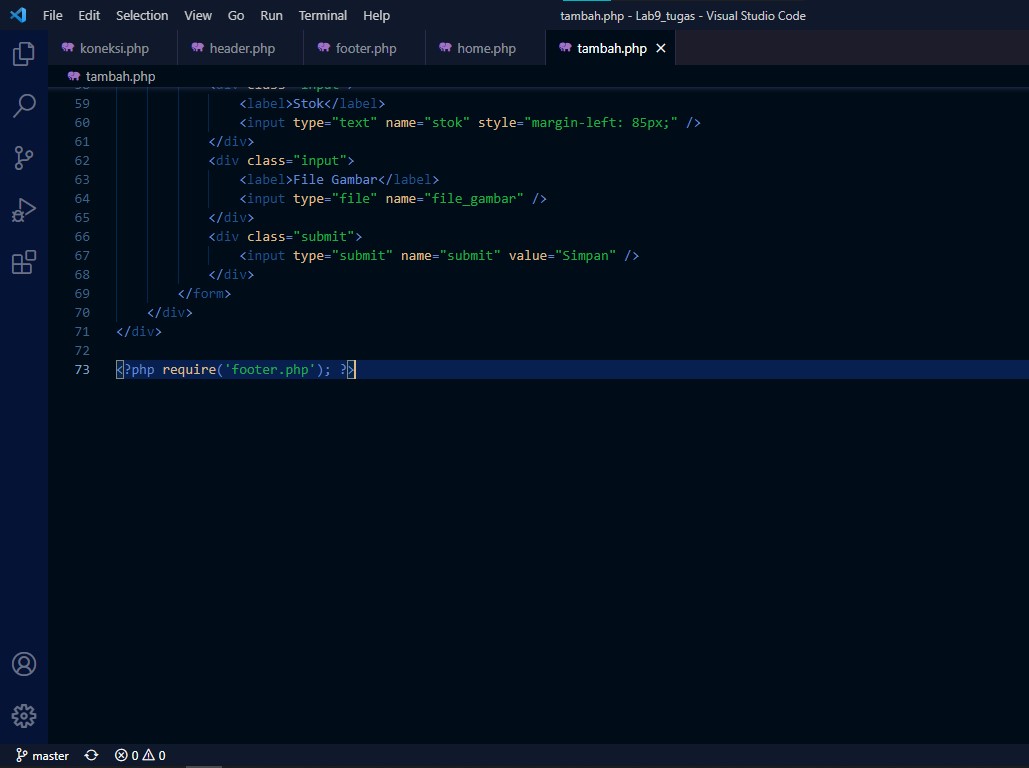1029x768 pixels.
Task: Open the Search view in activity bar
Action: point(24,106)
